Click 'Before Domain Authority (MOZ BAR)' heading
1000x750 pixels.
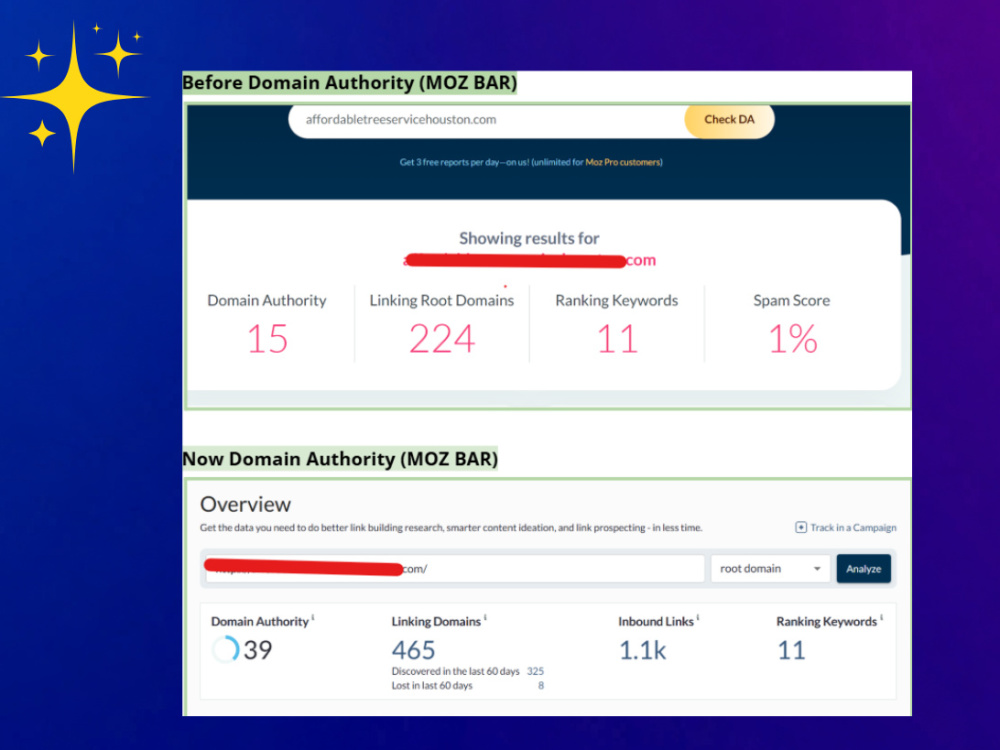click(x=349, y=83)
